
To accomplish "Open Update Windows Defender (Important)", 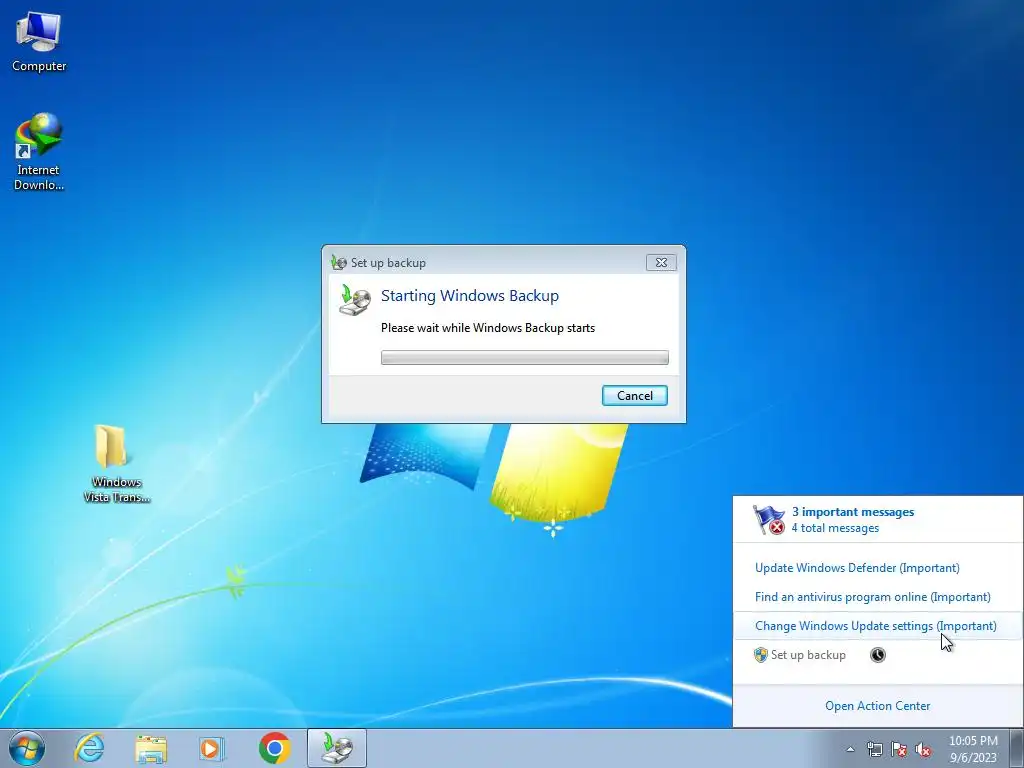I will pos(857,568).
